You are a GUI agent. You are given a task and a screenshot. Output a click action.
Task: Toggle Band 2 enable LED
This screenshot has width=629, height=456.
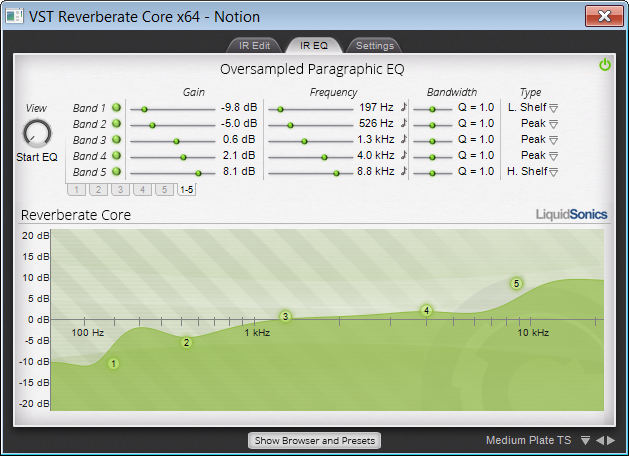pos(116,124)
